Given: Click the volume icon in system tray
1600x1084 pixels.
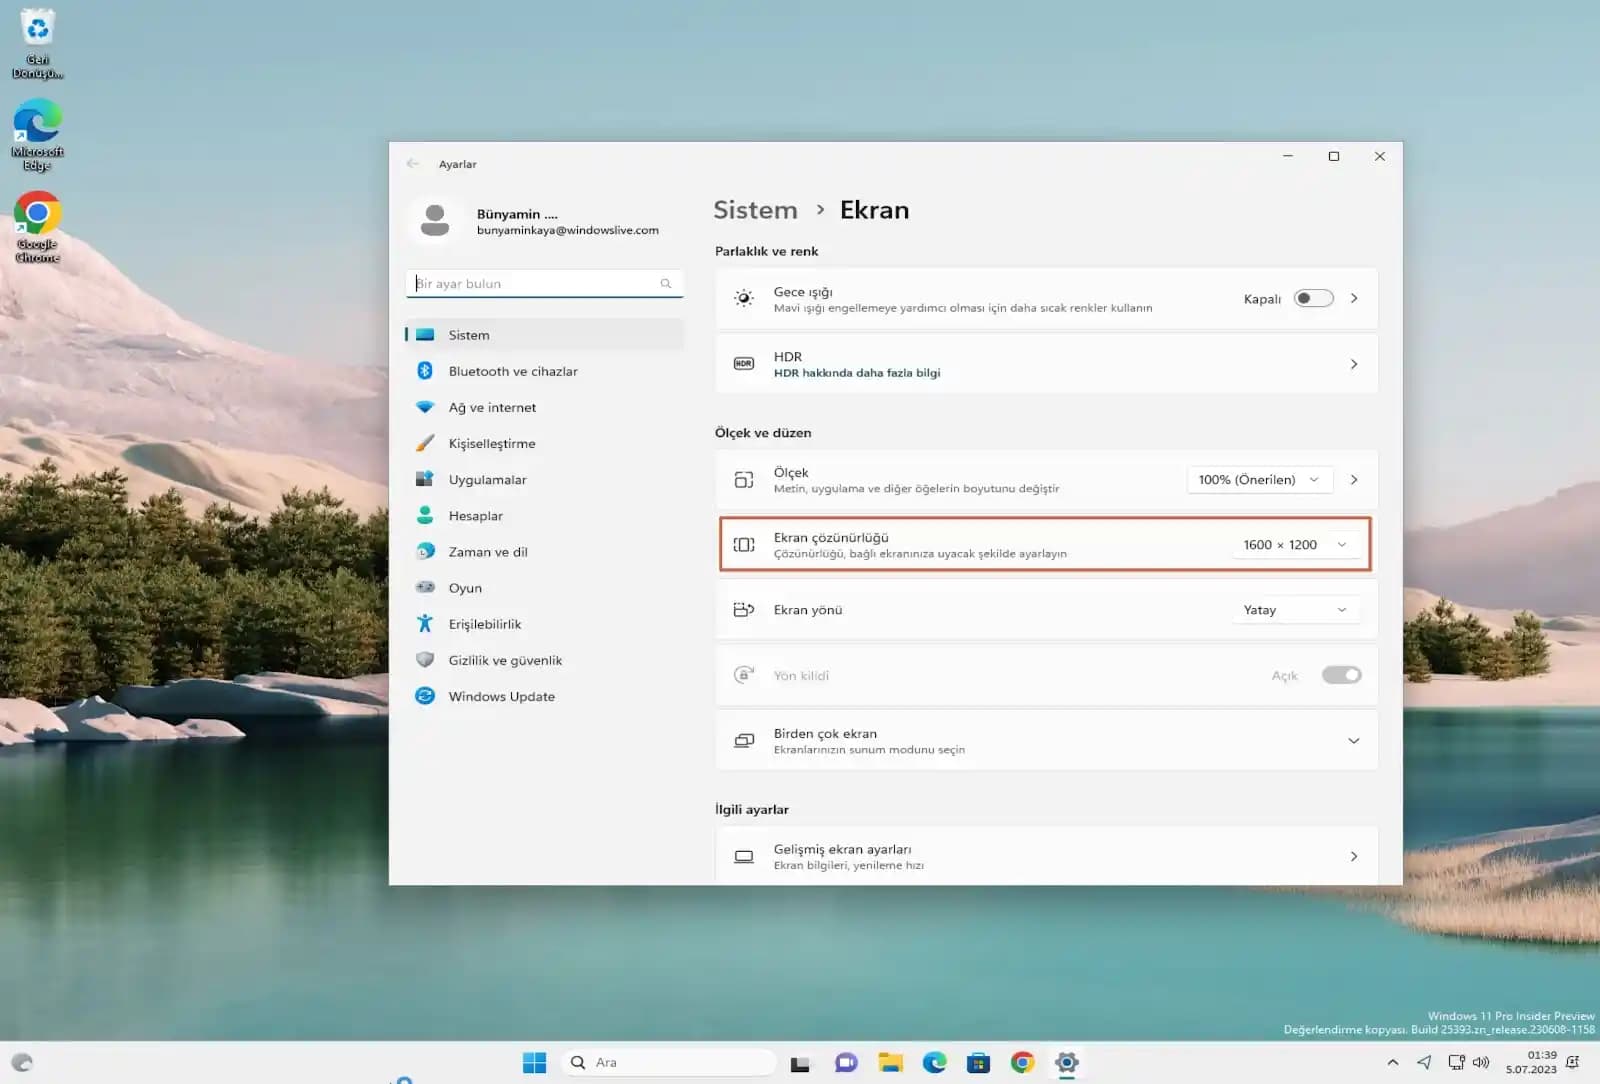Looking at the screenshot, I should (x=1481, y=1062).
